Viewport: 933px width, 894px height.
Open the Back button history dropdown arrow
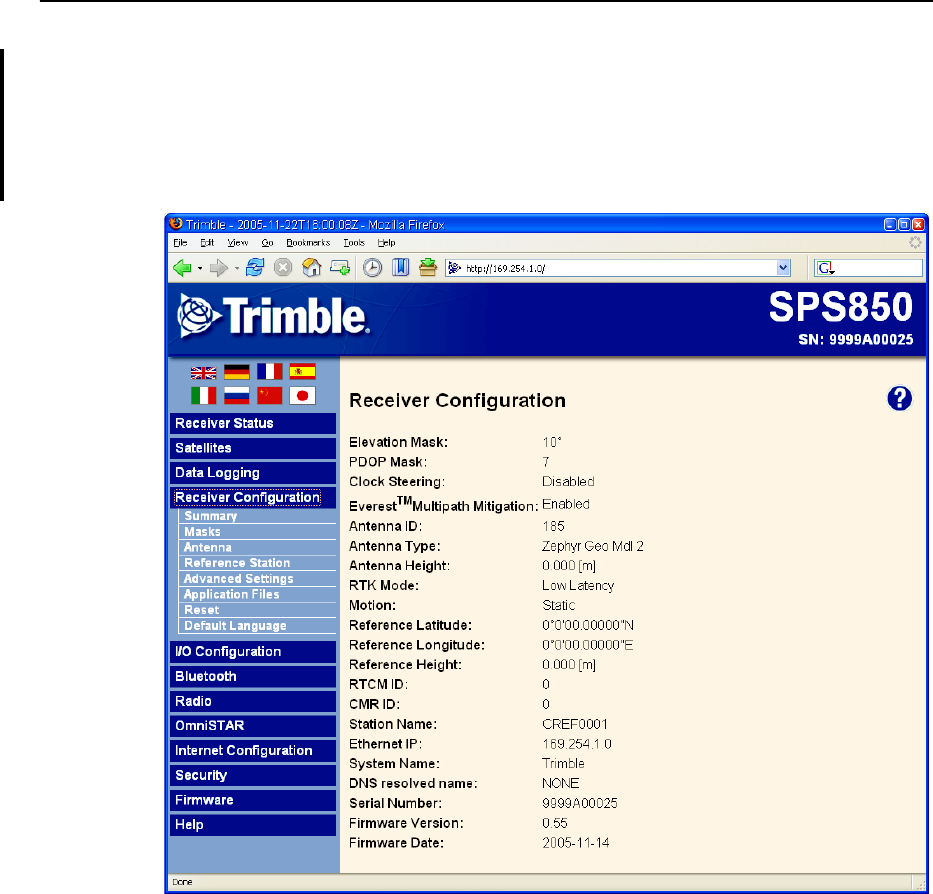click(x=200, y=268)
